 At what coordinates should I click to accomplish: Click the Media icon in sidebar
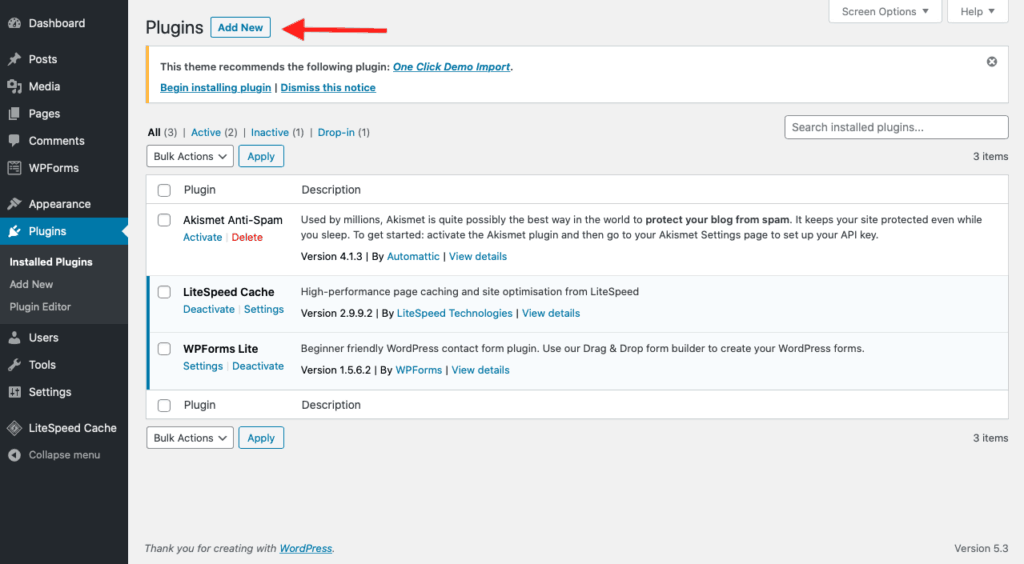point(14,86)
